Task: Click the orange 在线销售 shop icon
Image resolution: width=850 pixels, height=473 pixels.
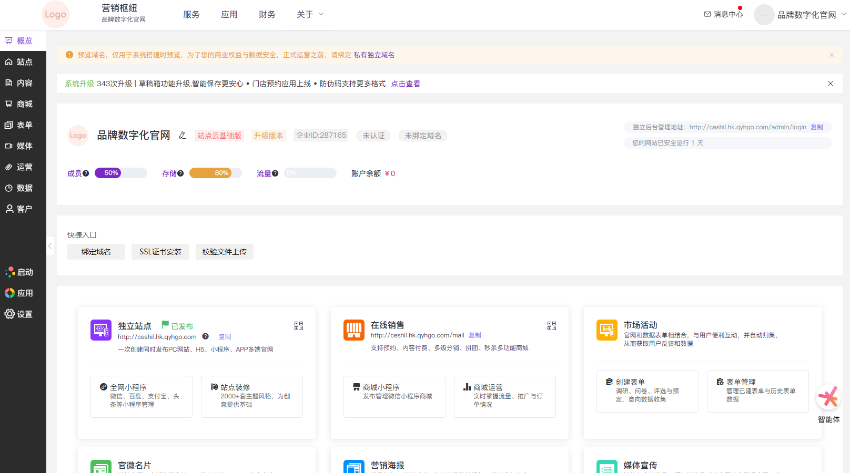Action: (x=353, y=329)
